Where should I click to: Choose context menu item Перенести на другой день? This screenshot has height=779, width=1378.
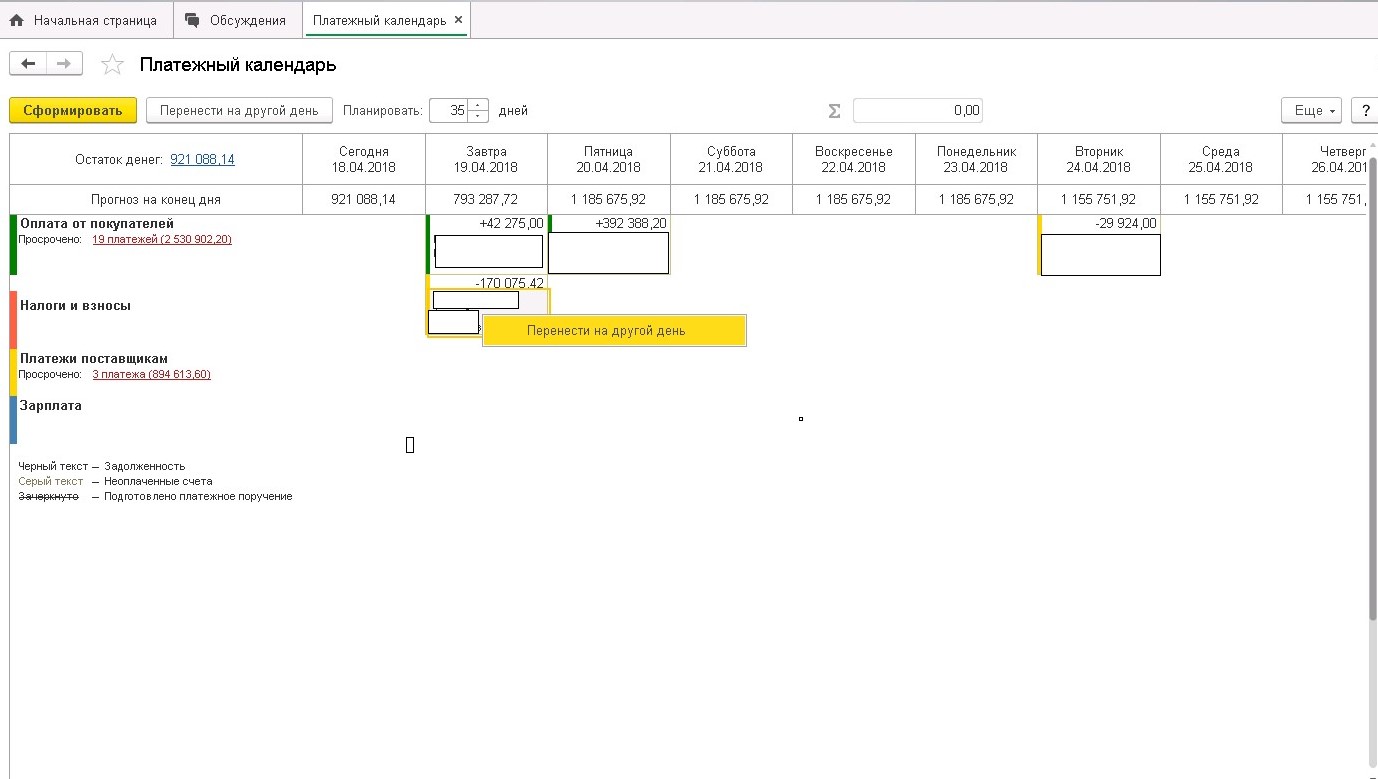pyautogui.click(x=614, y=330)
